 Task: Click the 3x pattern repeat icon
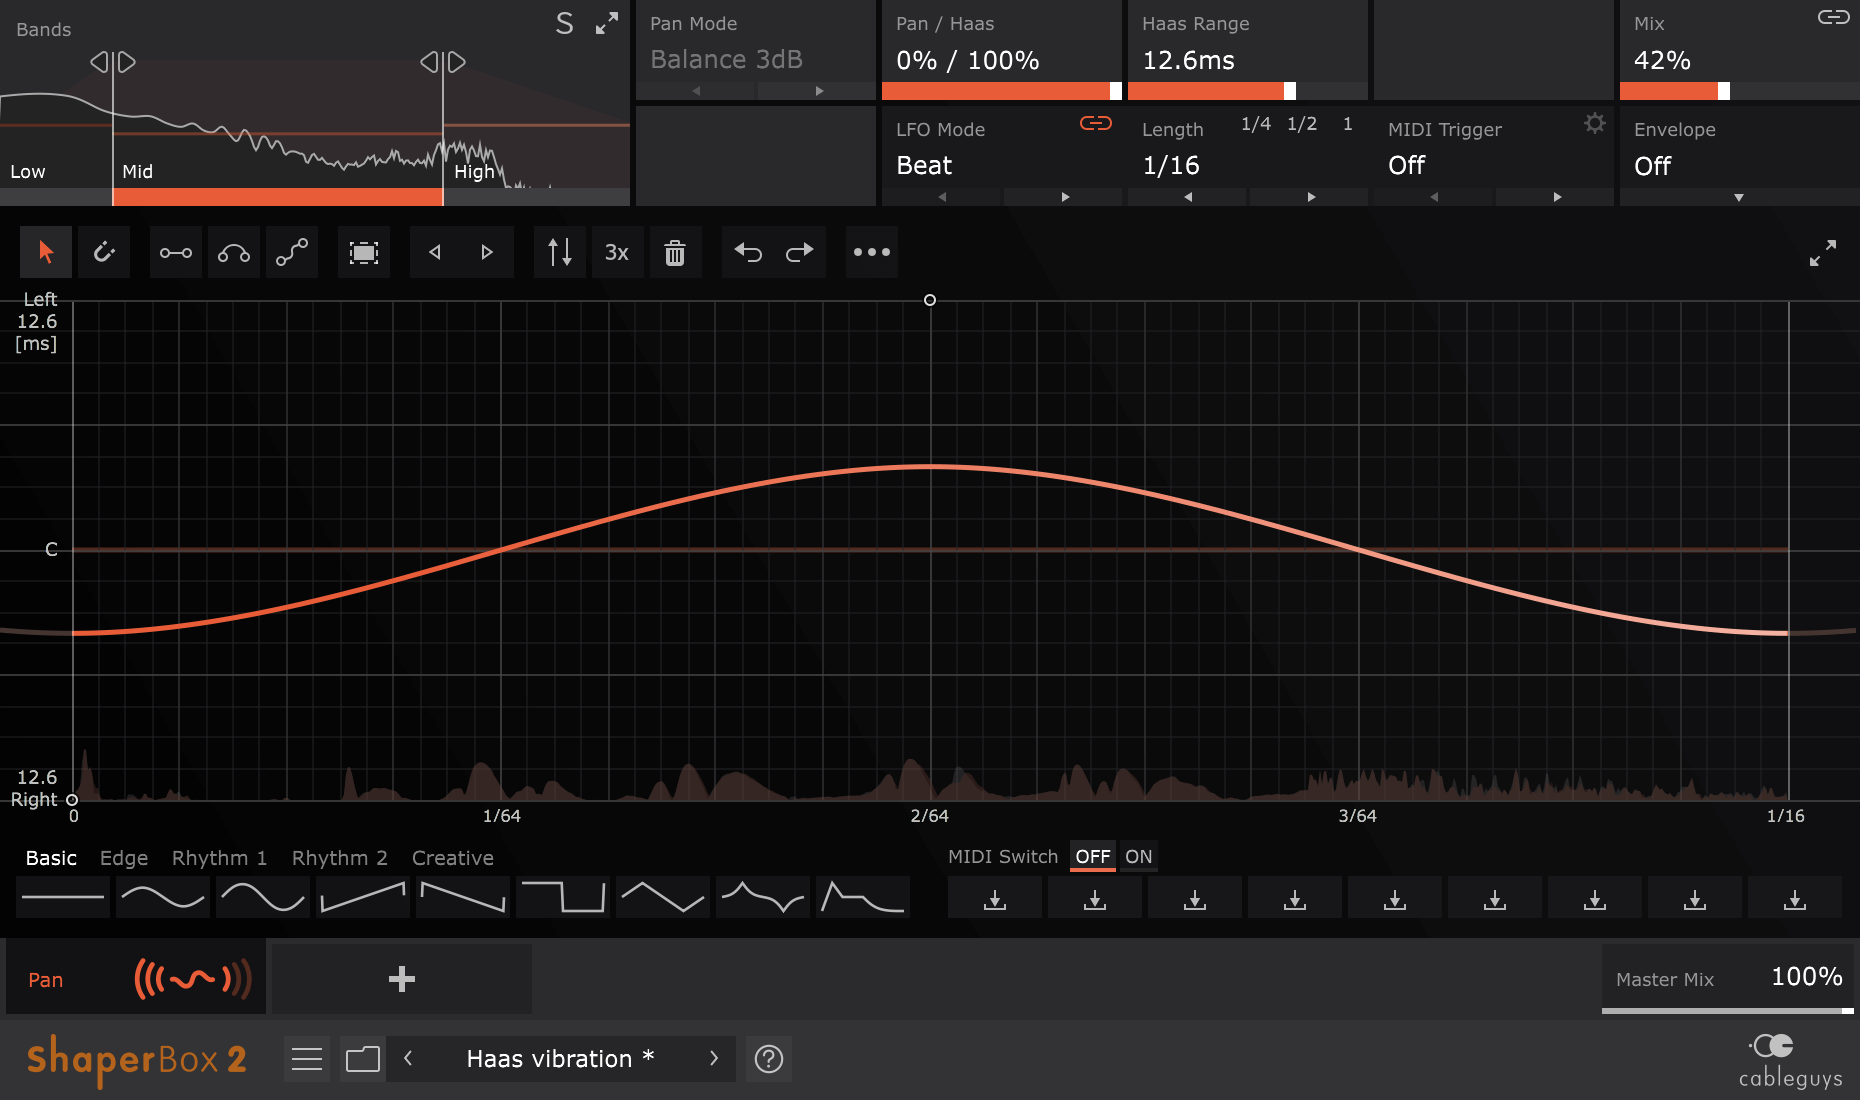(617, 252)
